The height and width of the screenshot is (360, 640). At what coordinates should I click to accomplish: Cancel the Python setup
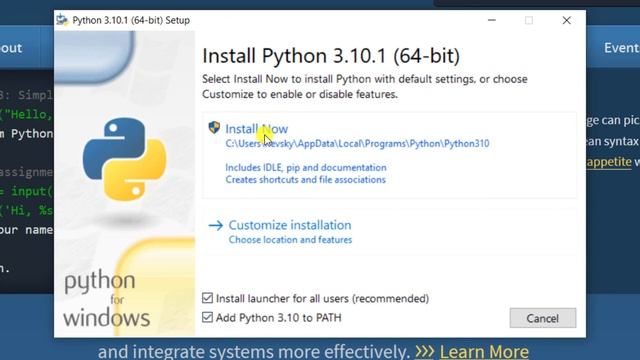(x=542, y=318)
